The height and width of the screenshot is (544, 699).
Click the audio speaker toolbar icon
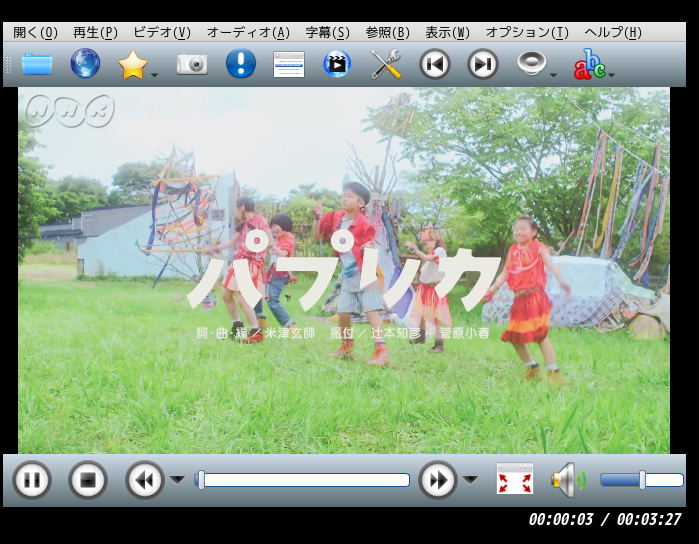(x=531, y=63)
